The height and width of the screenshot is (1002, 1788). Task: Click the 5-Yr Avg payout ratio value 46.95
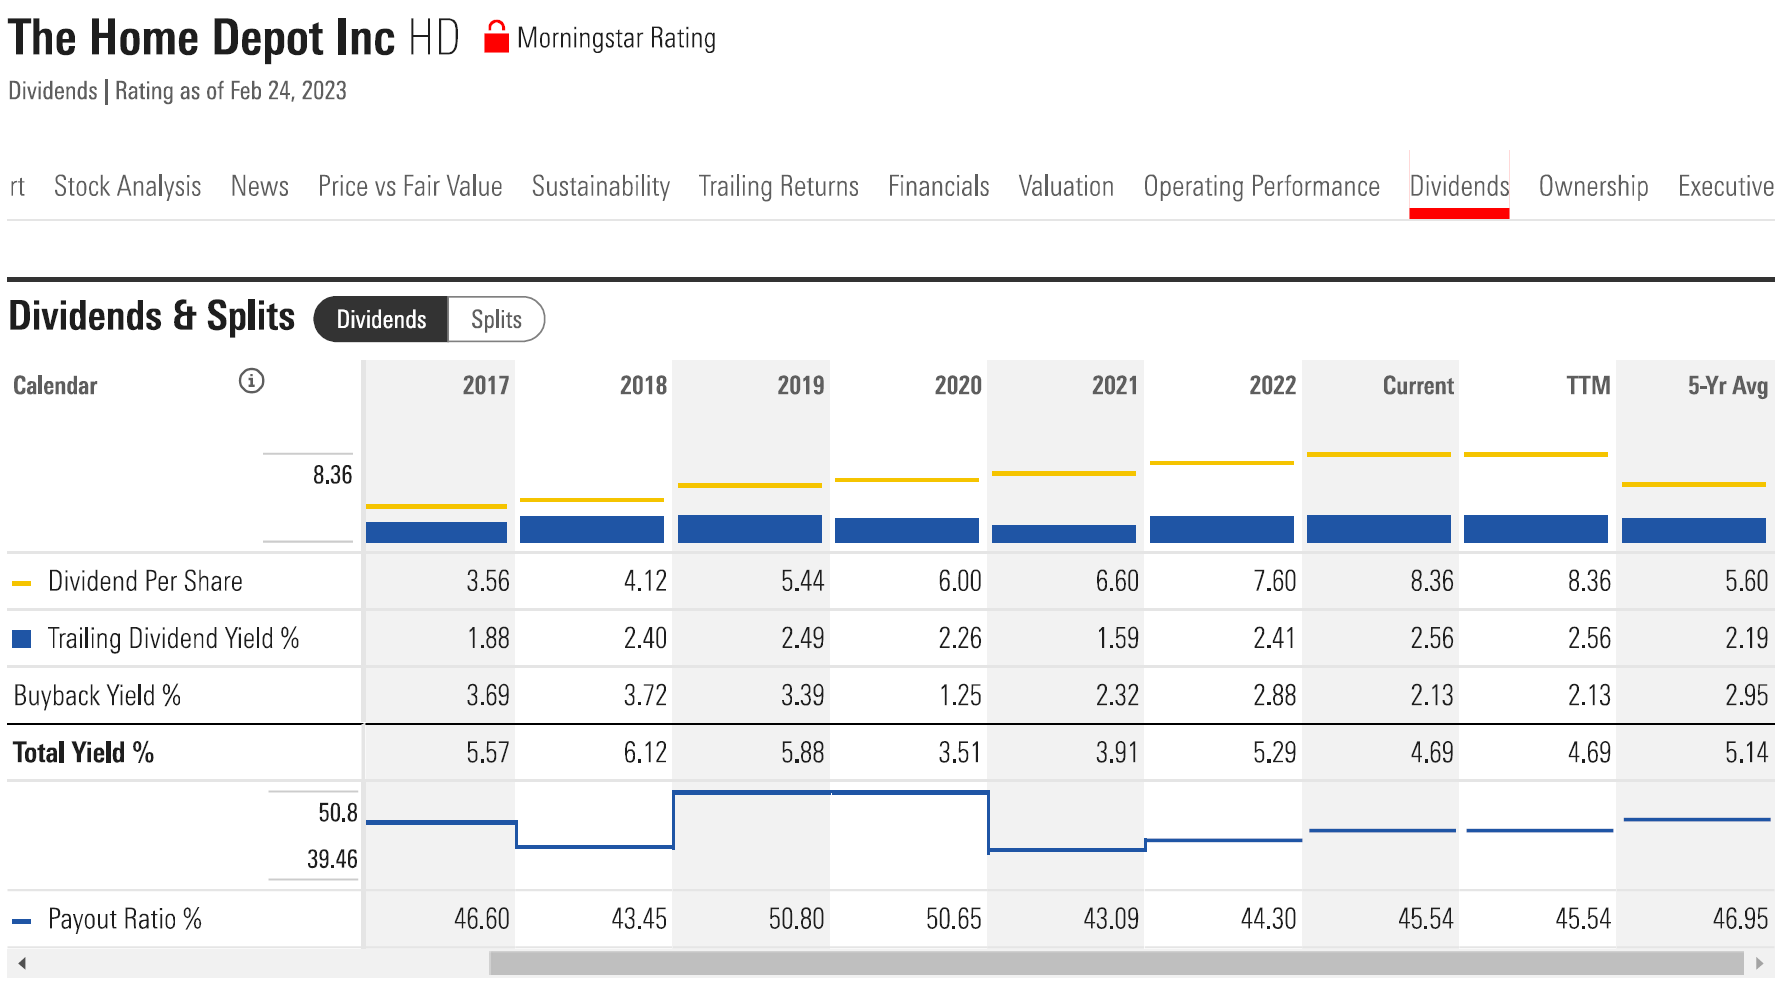pyautogui.click(x=1741, y=920)
